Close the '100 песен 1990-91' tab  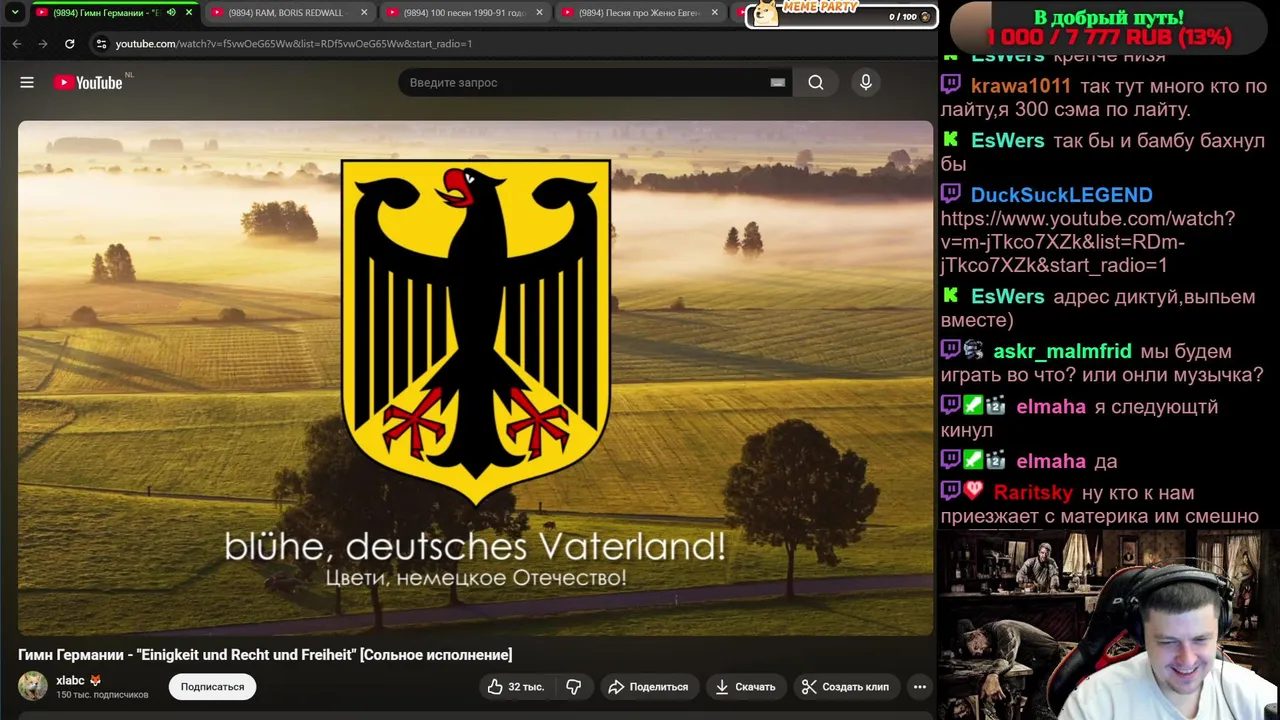pos(540,13)
